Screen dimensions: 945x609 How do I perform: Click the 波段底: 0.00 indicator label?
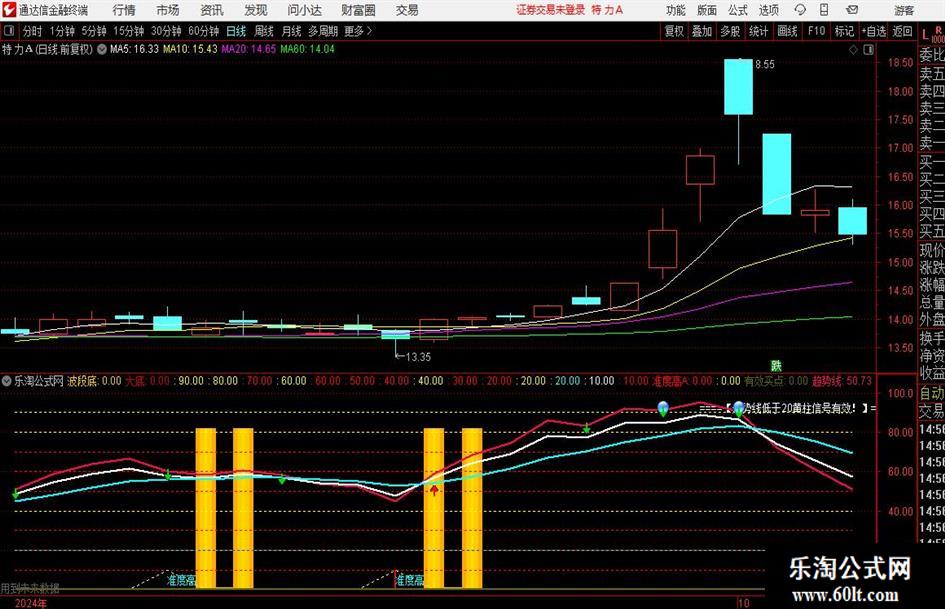pyautogui.click(x=94, y=381)
